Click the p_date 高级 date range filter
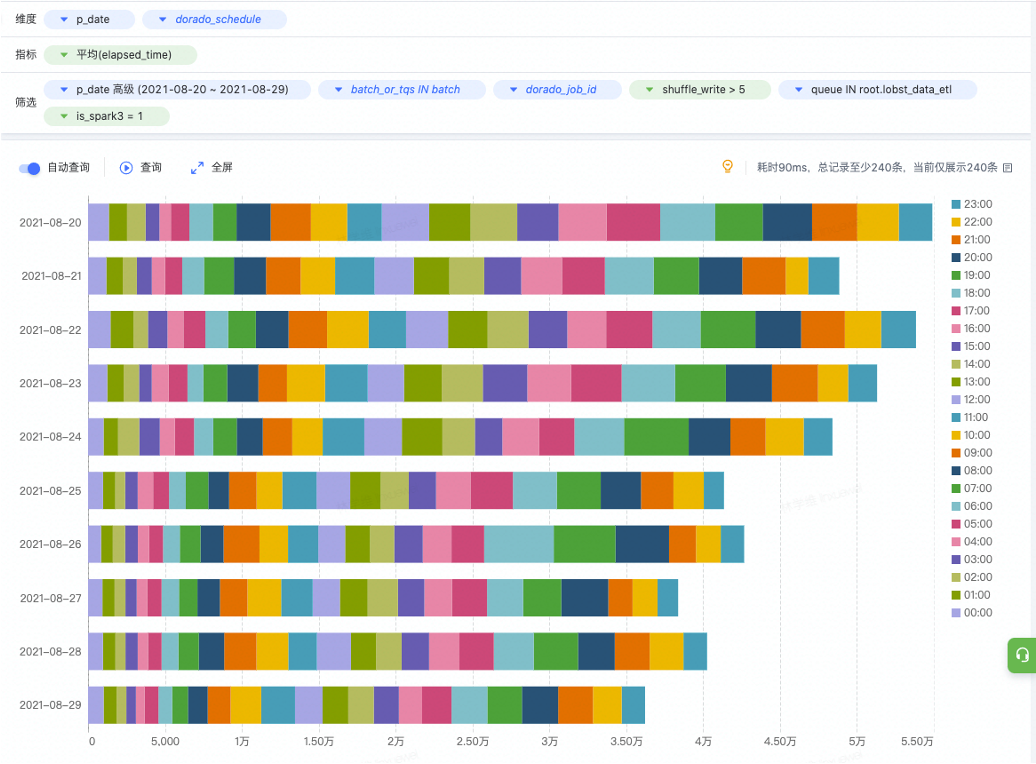The height and width of the screenshot is (764, 1036). (173, 90)
